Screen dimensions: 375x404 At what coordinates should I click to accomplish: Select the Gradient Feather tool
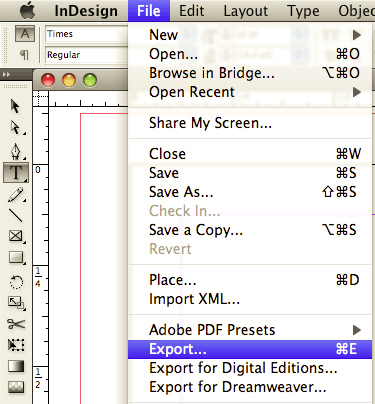[16, 387]
